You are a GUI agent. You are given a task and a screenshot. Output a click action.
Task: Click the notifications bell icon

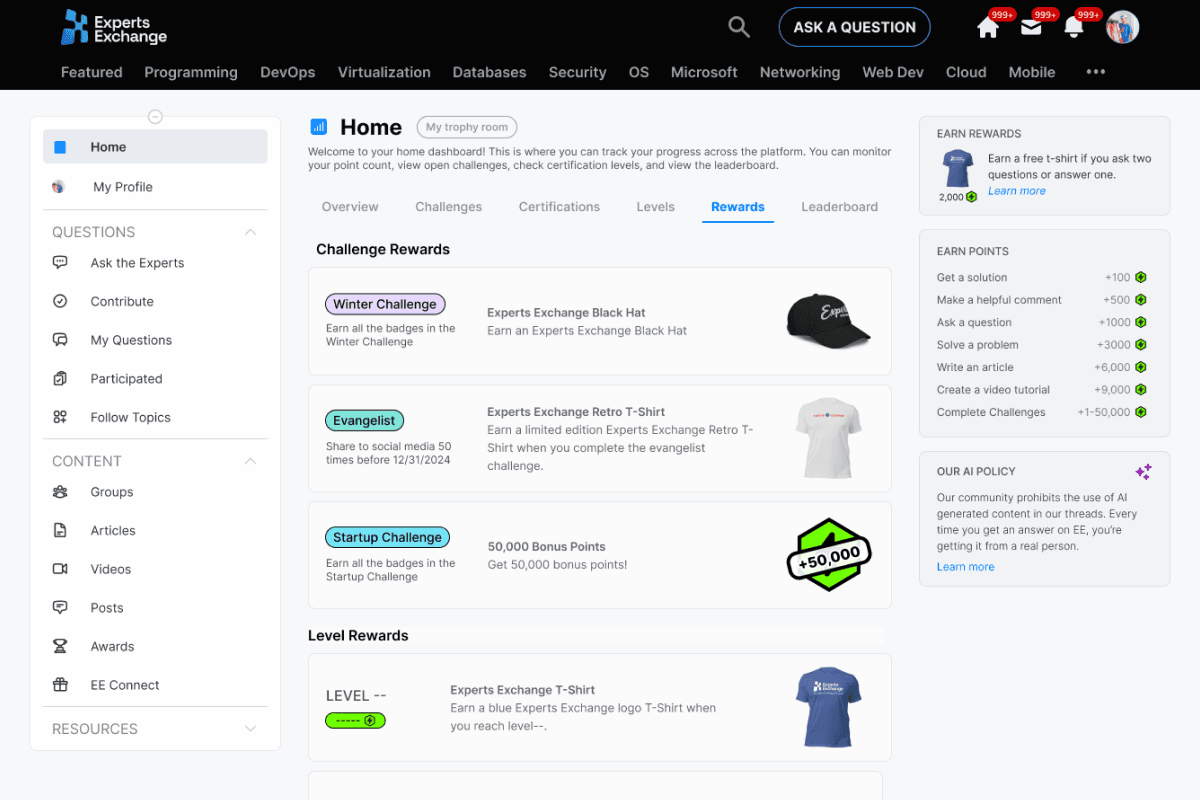pos(1073,27)
